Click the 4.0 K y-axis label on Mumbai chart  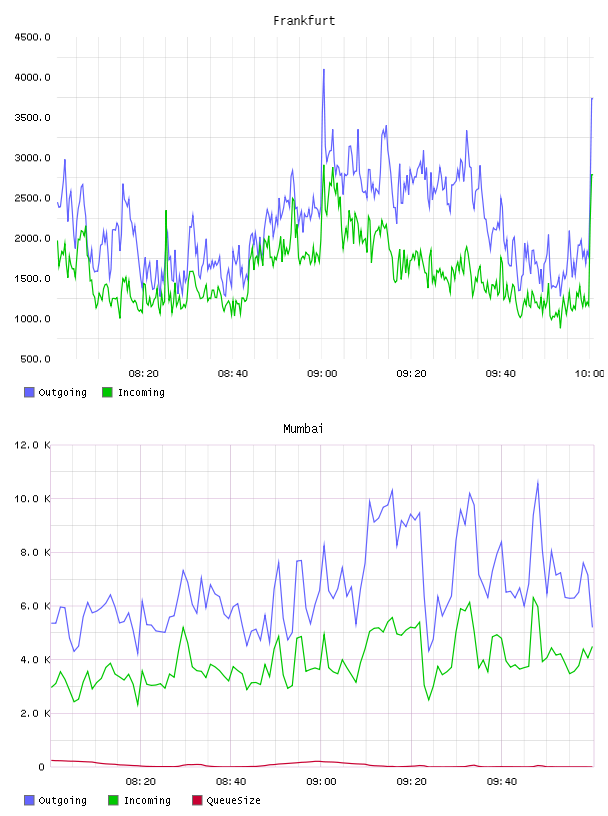(x=35, y=659)
